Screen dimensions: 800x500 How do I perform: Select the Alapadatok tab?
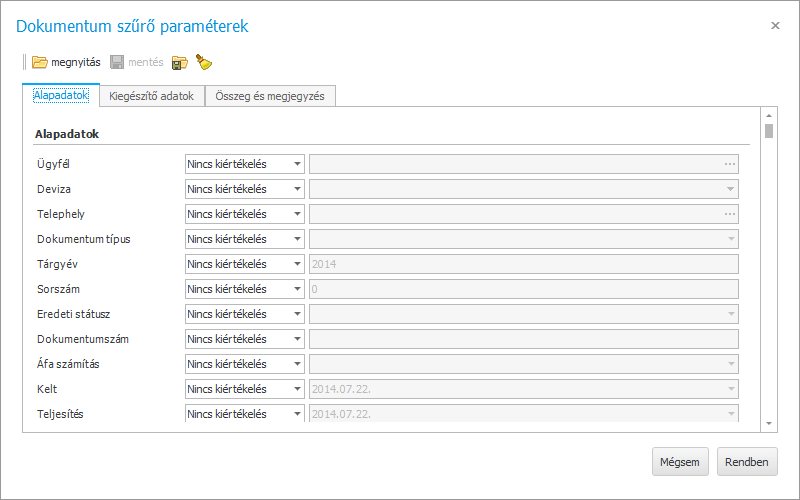point(61,95)
